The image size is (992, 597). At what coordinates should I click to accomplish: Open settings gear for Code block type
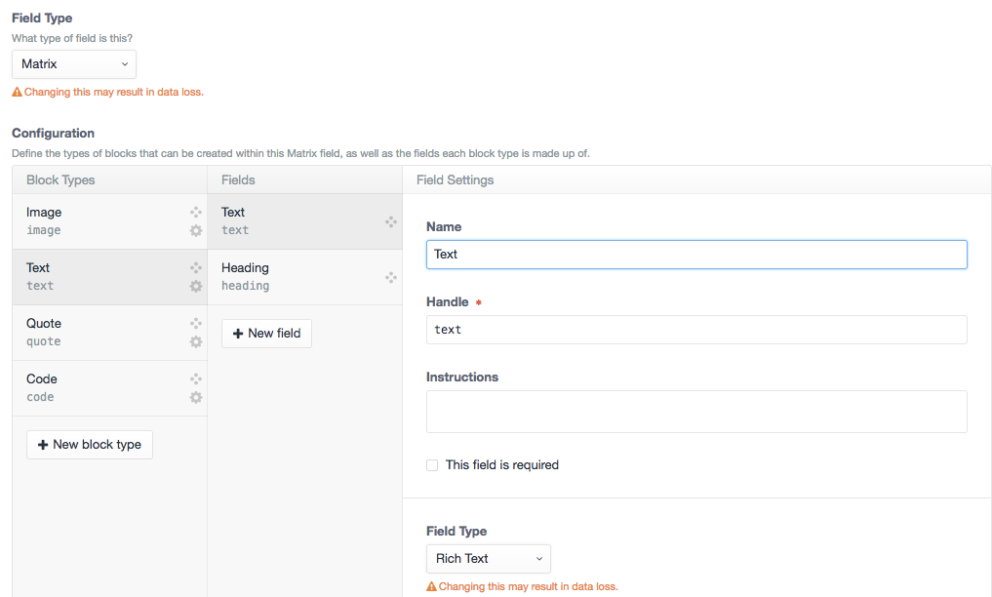[x=196, y=398]
